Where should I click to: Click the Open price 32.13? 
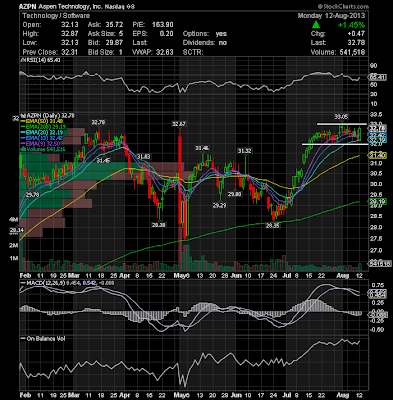tap(70, 25)
